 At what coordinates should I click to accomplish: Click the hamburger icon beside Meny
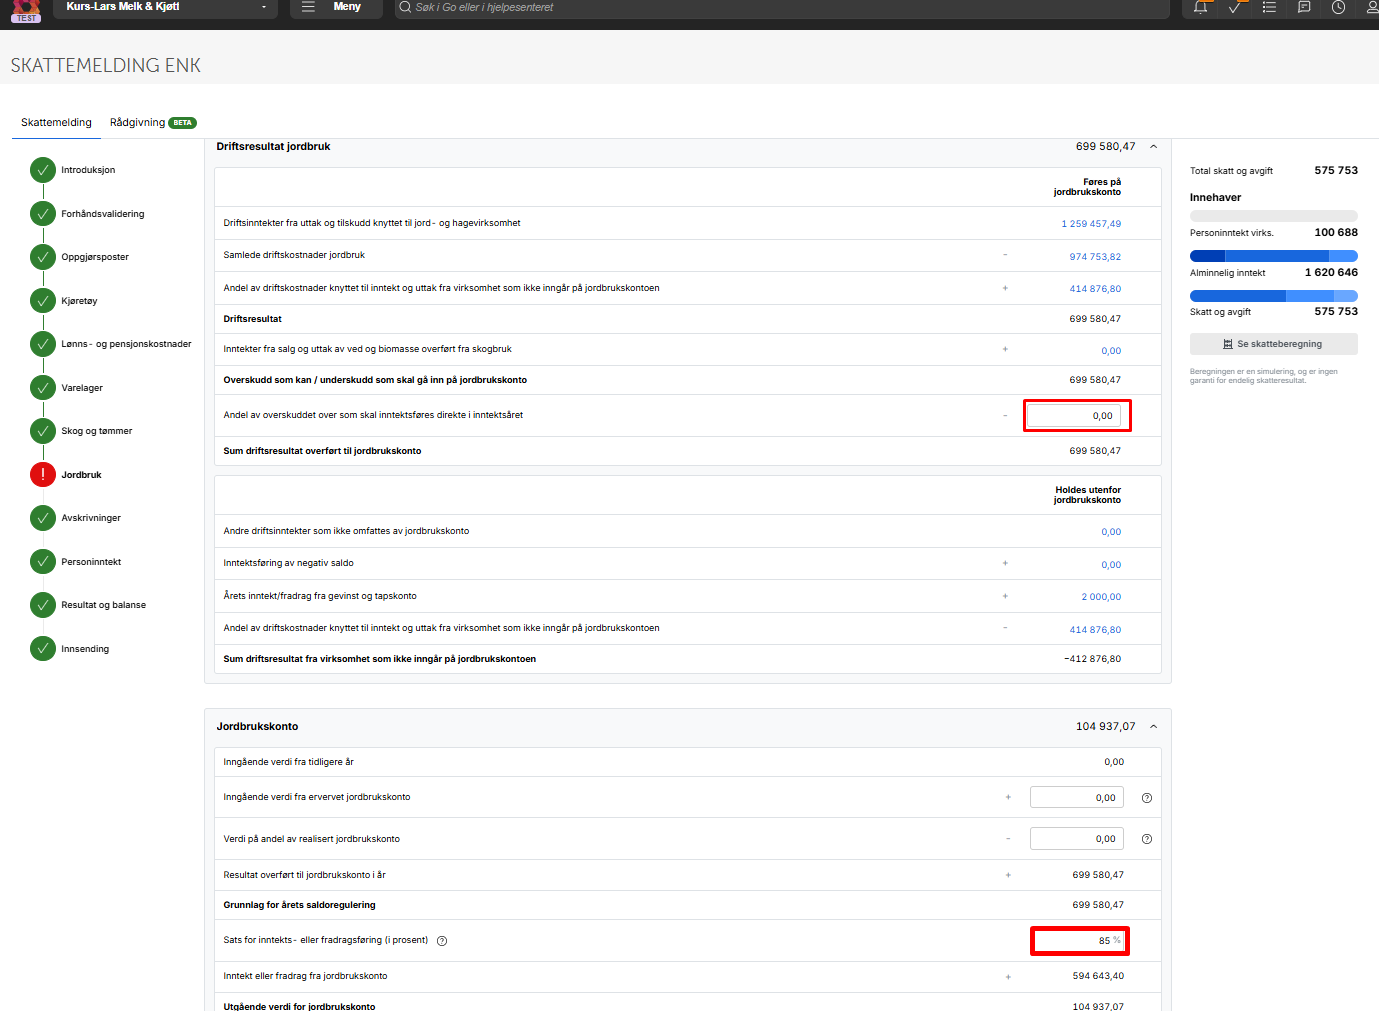click(308, 7)
